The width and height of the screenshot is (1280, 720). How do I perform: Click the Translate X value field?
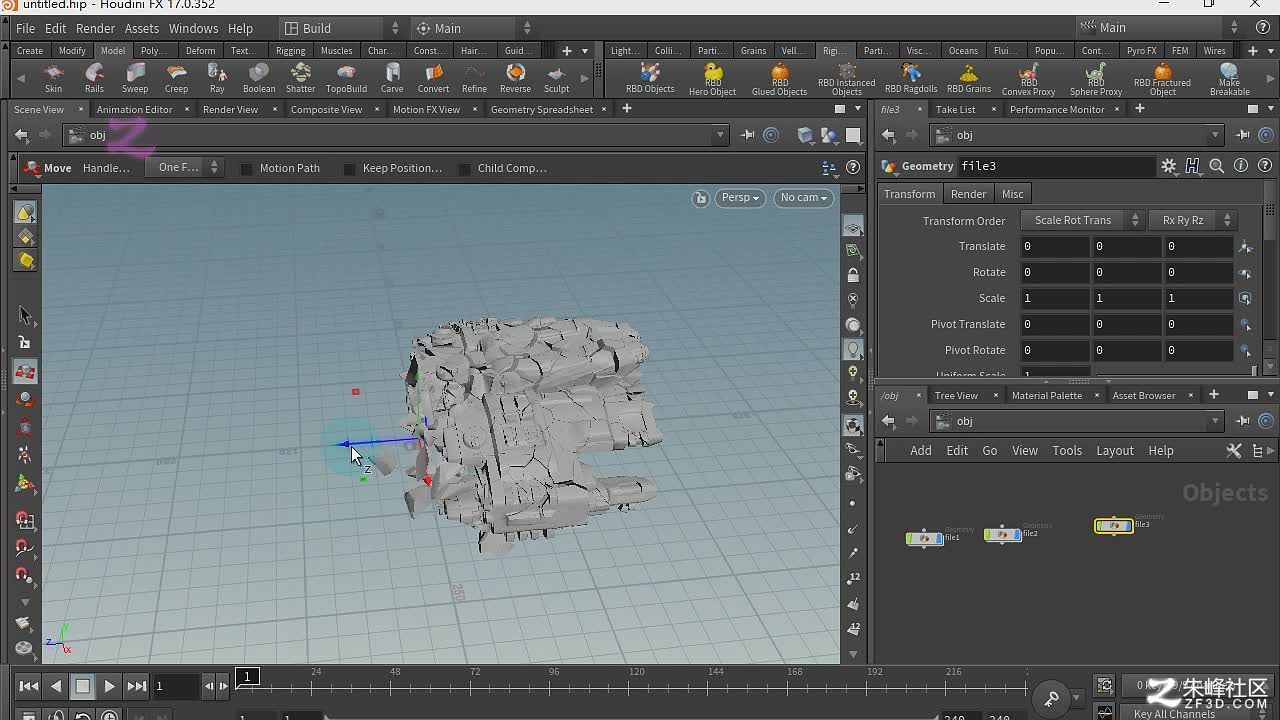tap(1055, 246)
